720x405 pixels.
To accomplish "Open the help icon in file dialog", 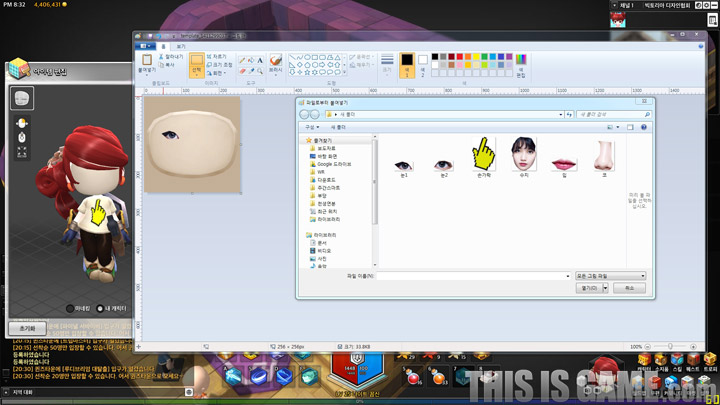I will pyautogui.click(x=642, y=127).
